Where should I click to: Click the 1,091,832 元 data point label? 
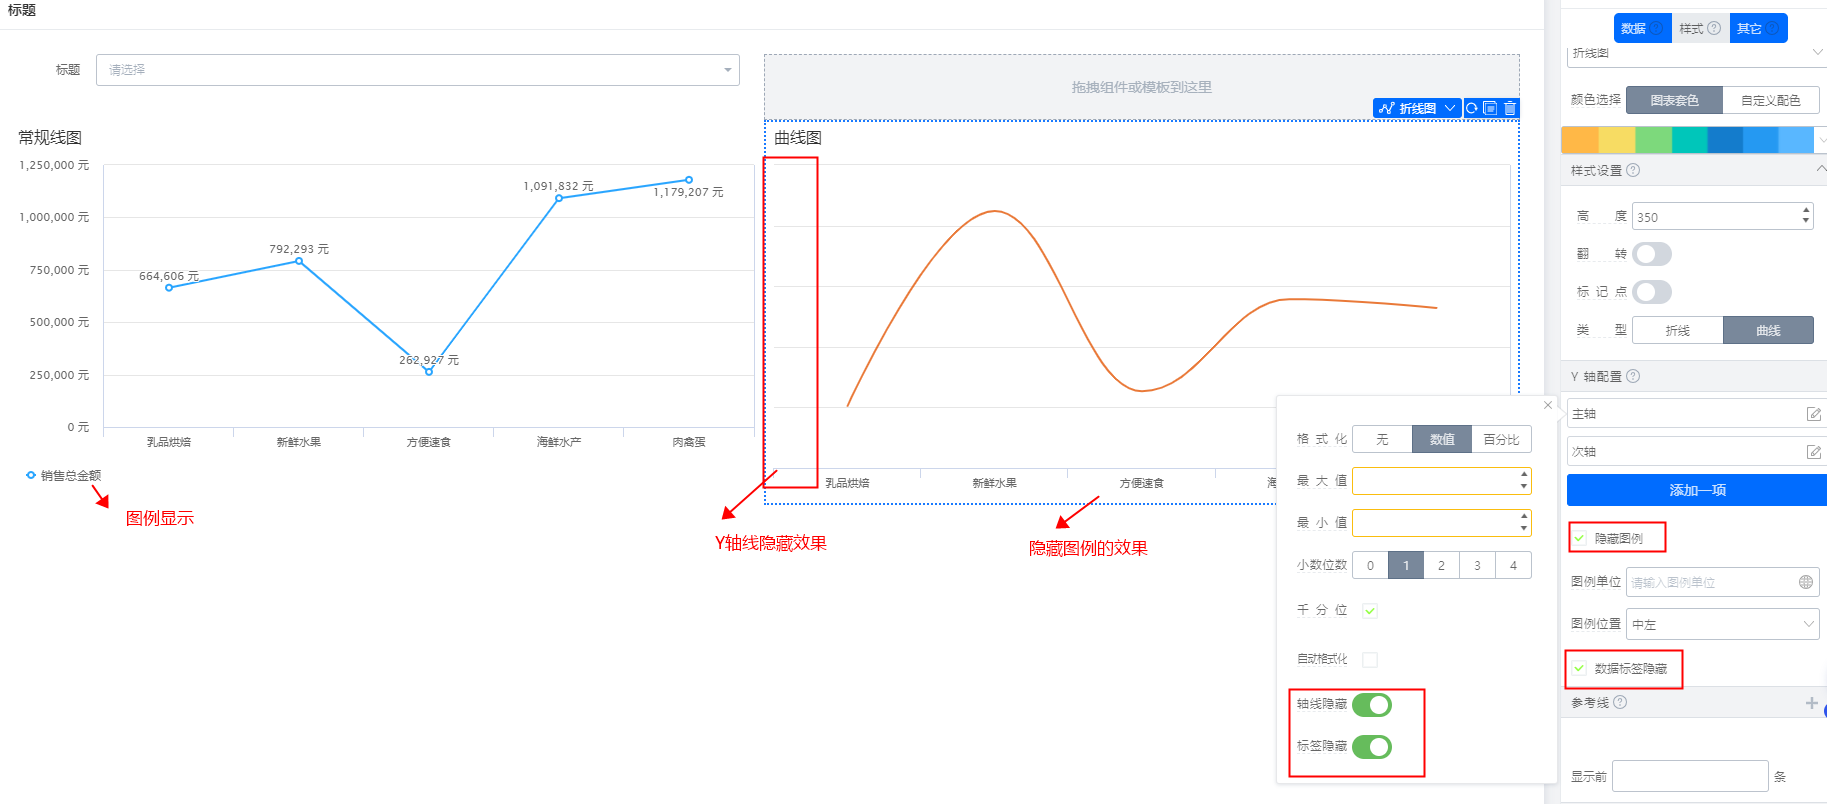558,186
